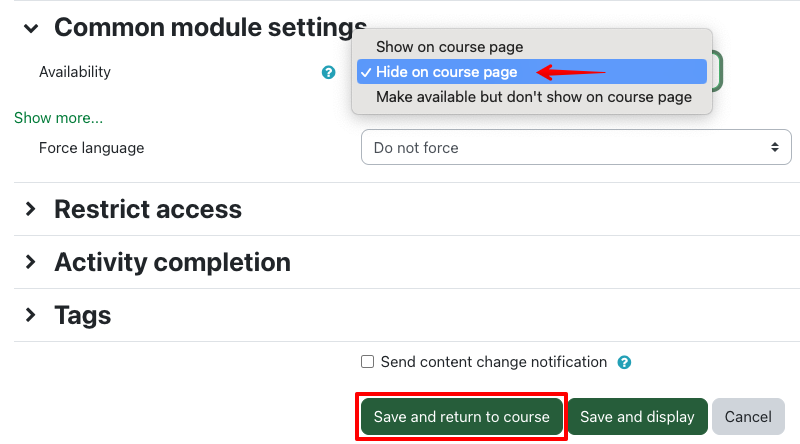Click the Activity completion heading text

point(172,262)
